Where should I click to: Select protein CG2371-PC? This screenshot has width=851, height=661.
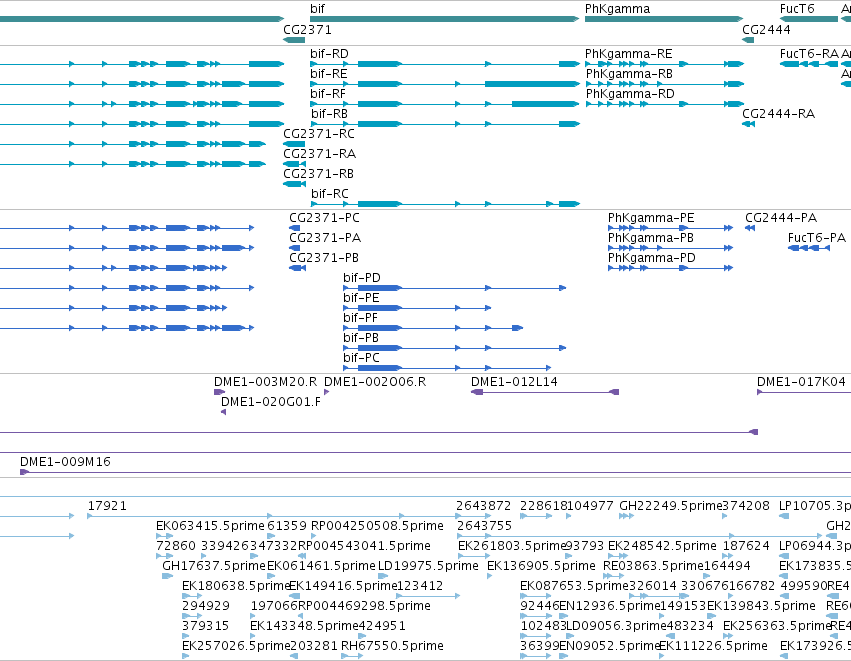(294, 228)
